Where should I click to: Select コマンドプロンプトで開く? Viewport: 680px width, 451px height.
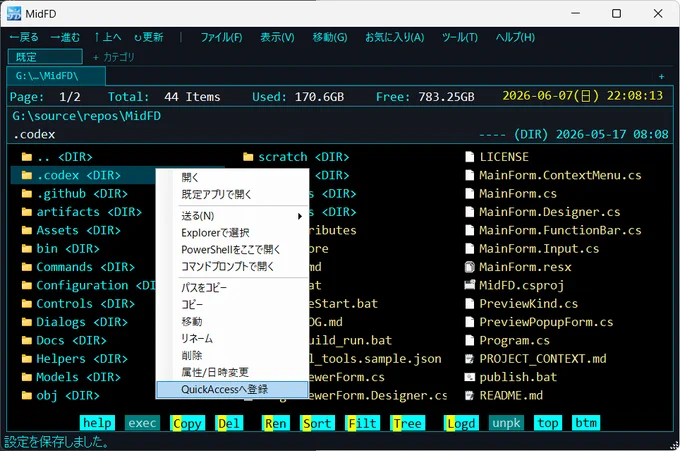point(232,267)
